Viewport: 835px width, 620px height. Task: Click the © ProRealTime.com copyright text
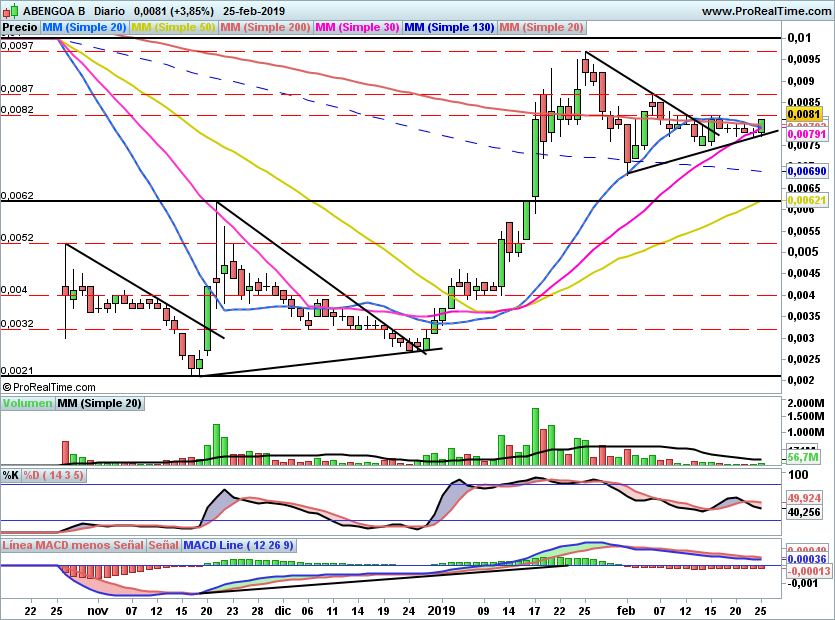49,387
